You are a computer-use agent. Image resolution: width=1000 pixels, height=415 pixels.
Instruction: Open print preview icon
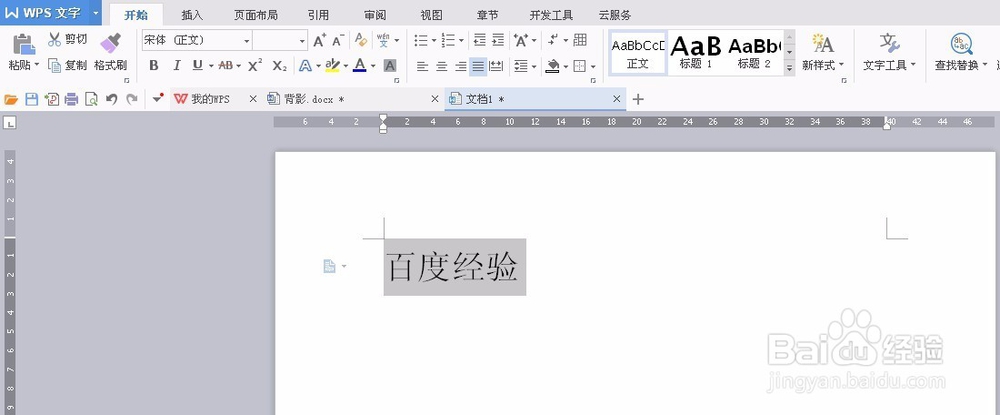(x=91, y=99)
